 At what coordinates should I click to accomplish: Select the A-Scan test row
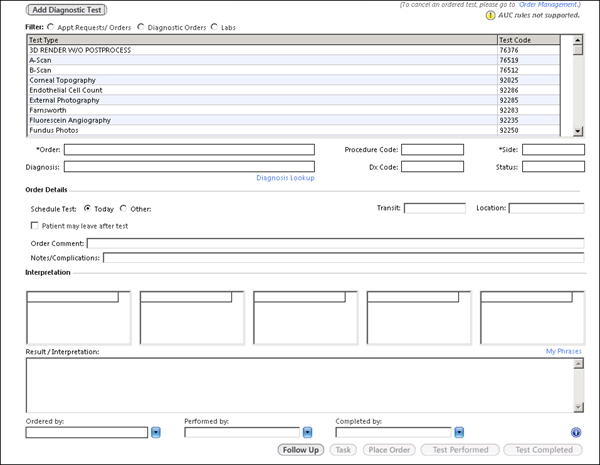(294, 60)
